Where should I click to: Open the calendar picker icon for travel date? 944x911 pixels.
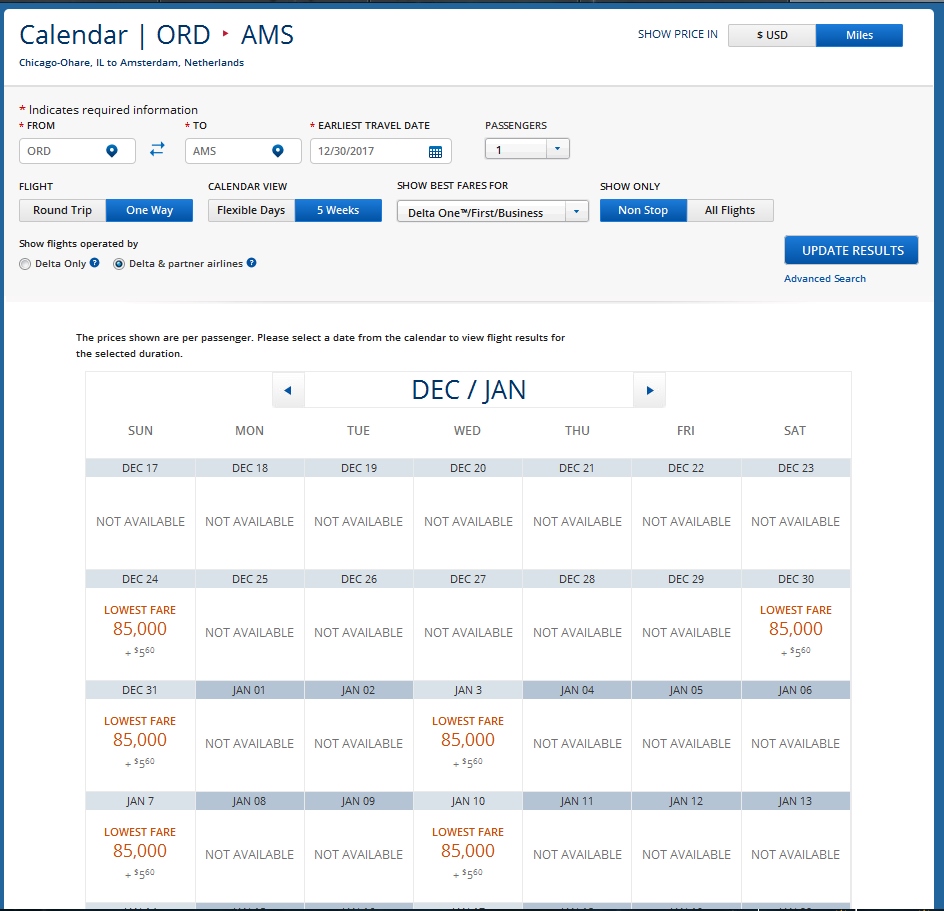click(435, 152)
